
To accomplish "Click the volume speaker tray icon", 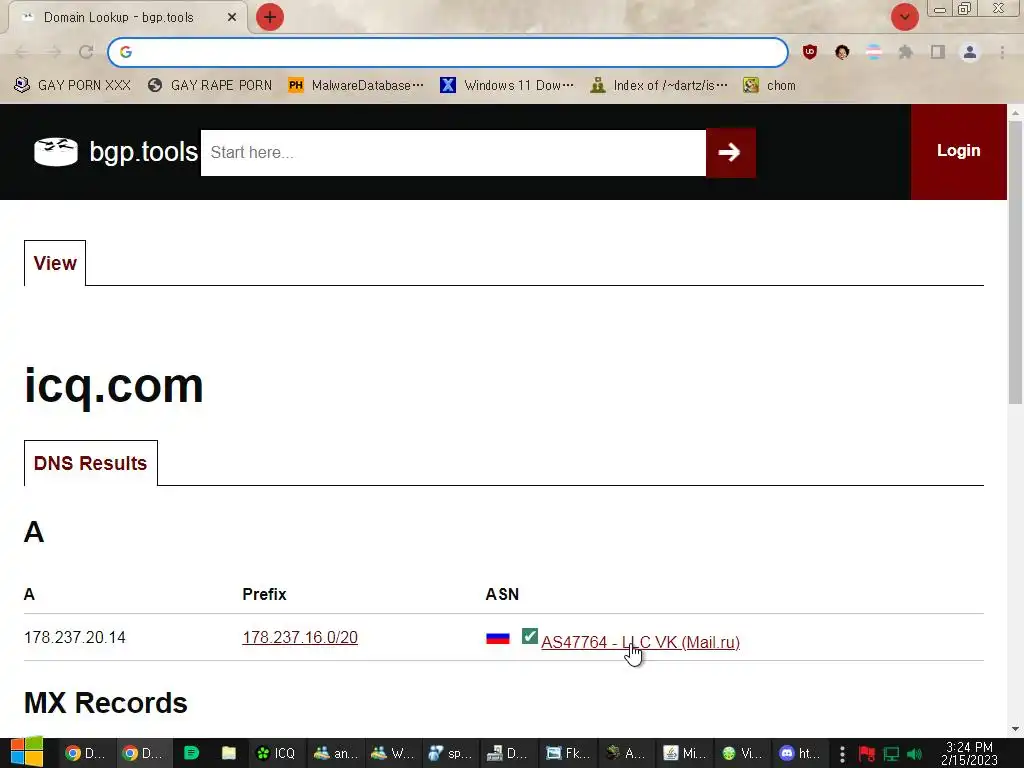I will point(914,754).
